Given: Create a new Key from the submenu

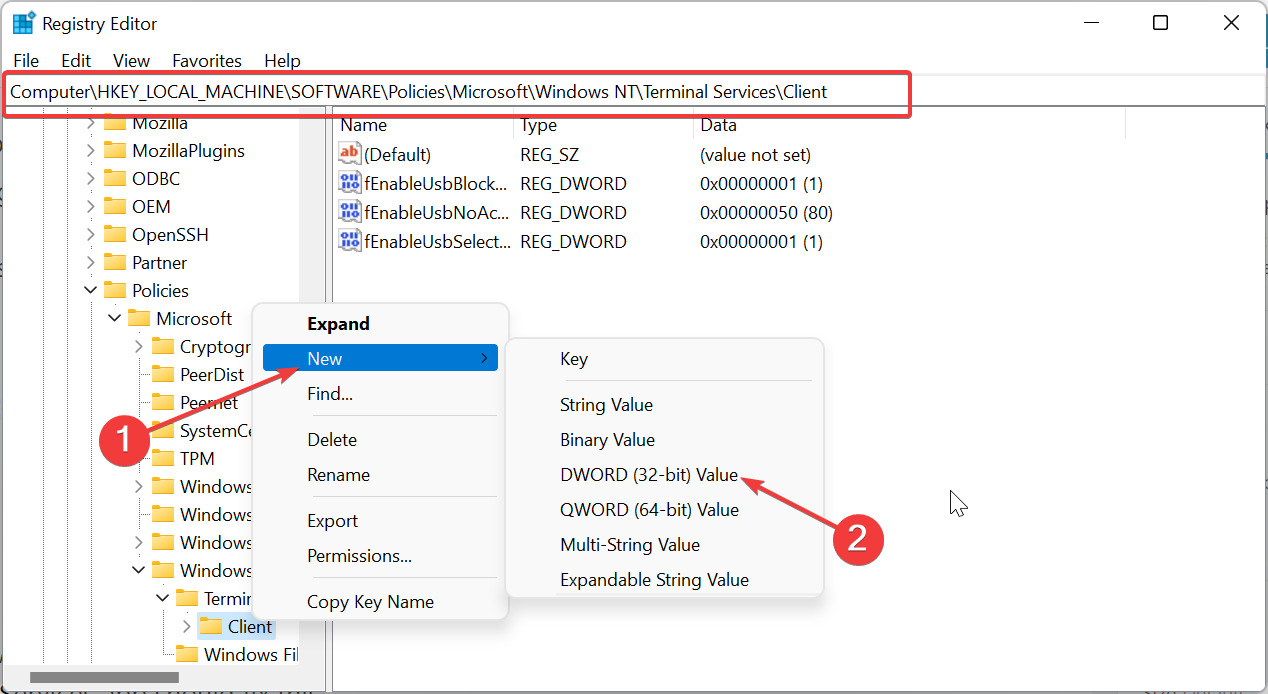Looking at the screenshot, I should click(x=664, y=359).
